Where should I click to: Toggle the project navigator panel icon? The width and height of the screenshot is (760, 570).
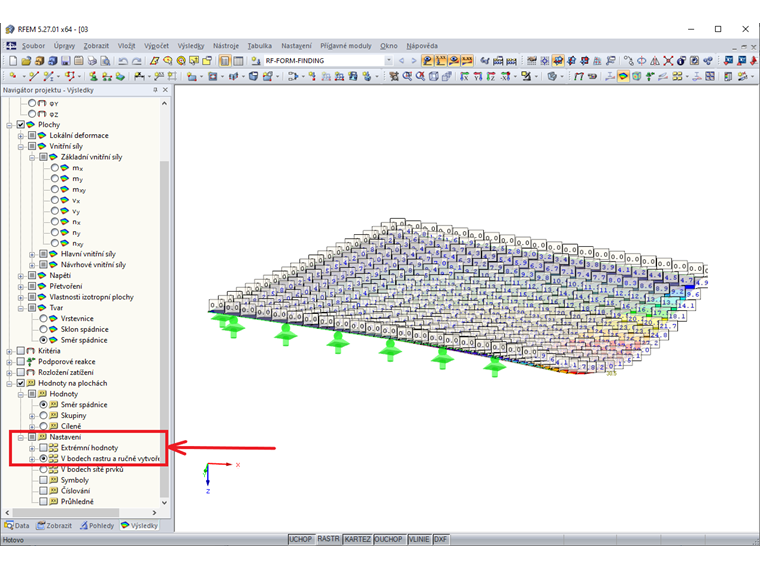point(225,61)
